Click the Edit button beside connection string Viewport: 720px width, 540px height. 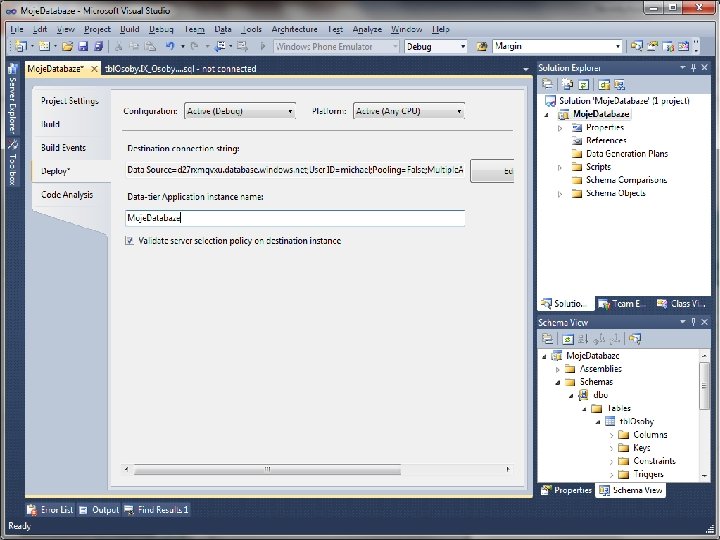(x=492, y=171)
